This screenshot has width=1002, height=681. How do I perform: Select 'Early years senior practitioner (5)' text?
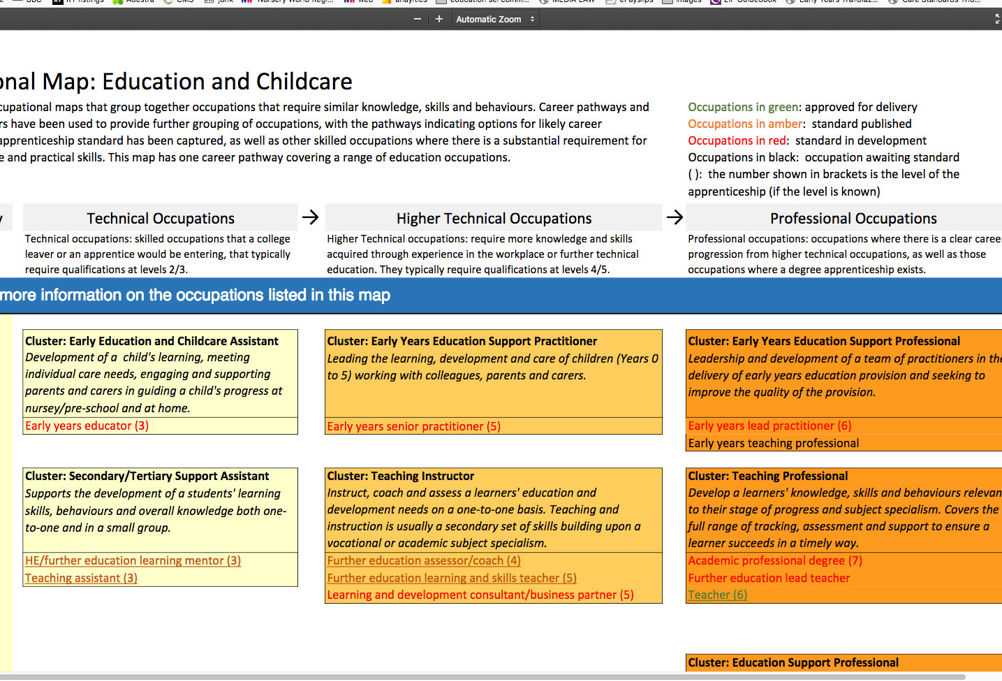click(413, 426)
